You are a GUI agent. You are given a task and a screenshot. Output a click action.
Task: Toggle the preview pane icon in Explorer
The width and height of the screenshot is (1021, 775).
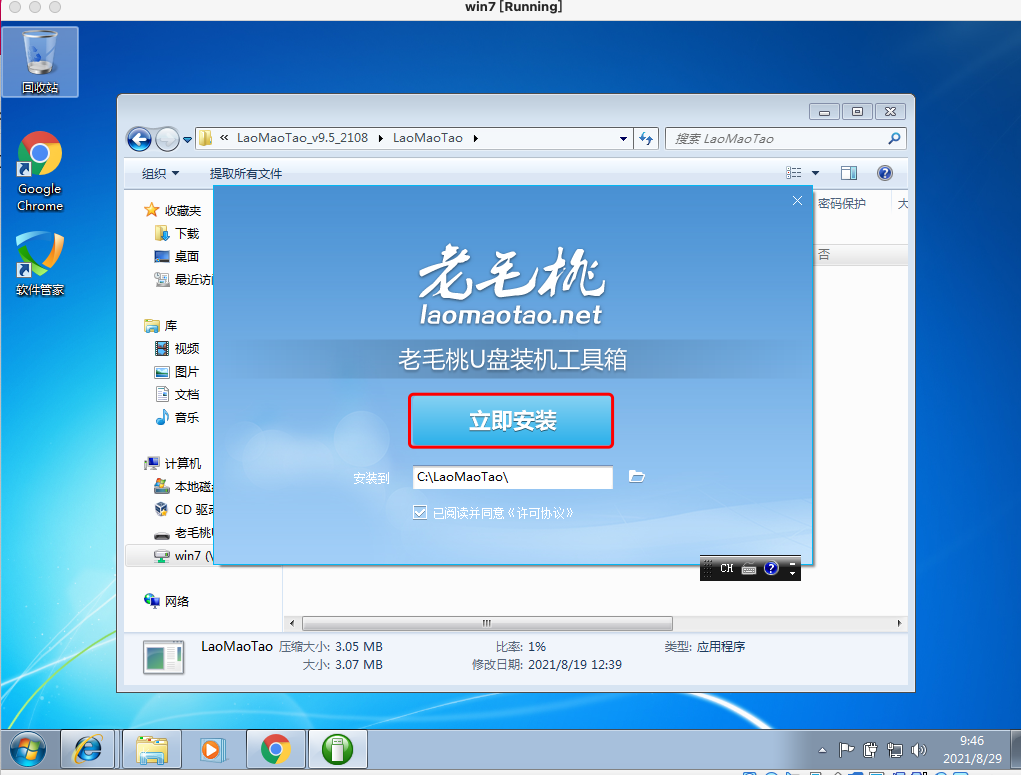(x=848, y=172)
